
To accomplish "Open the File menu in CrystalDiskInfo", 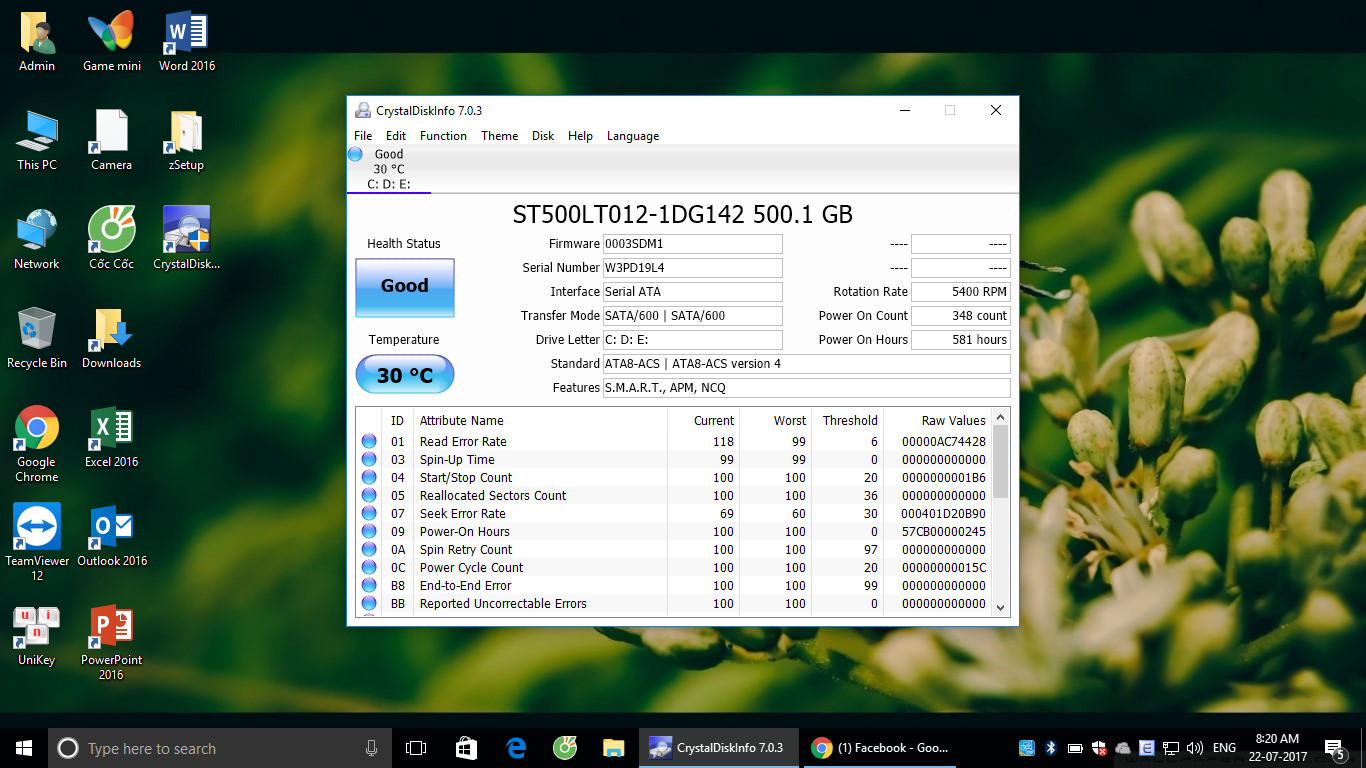I will coord(363,136).
